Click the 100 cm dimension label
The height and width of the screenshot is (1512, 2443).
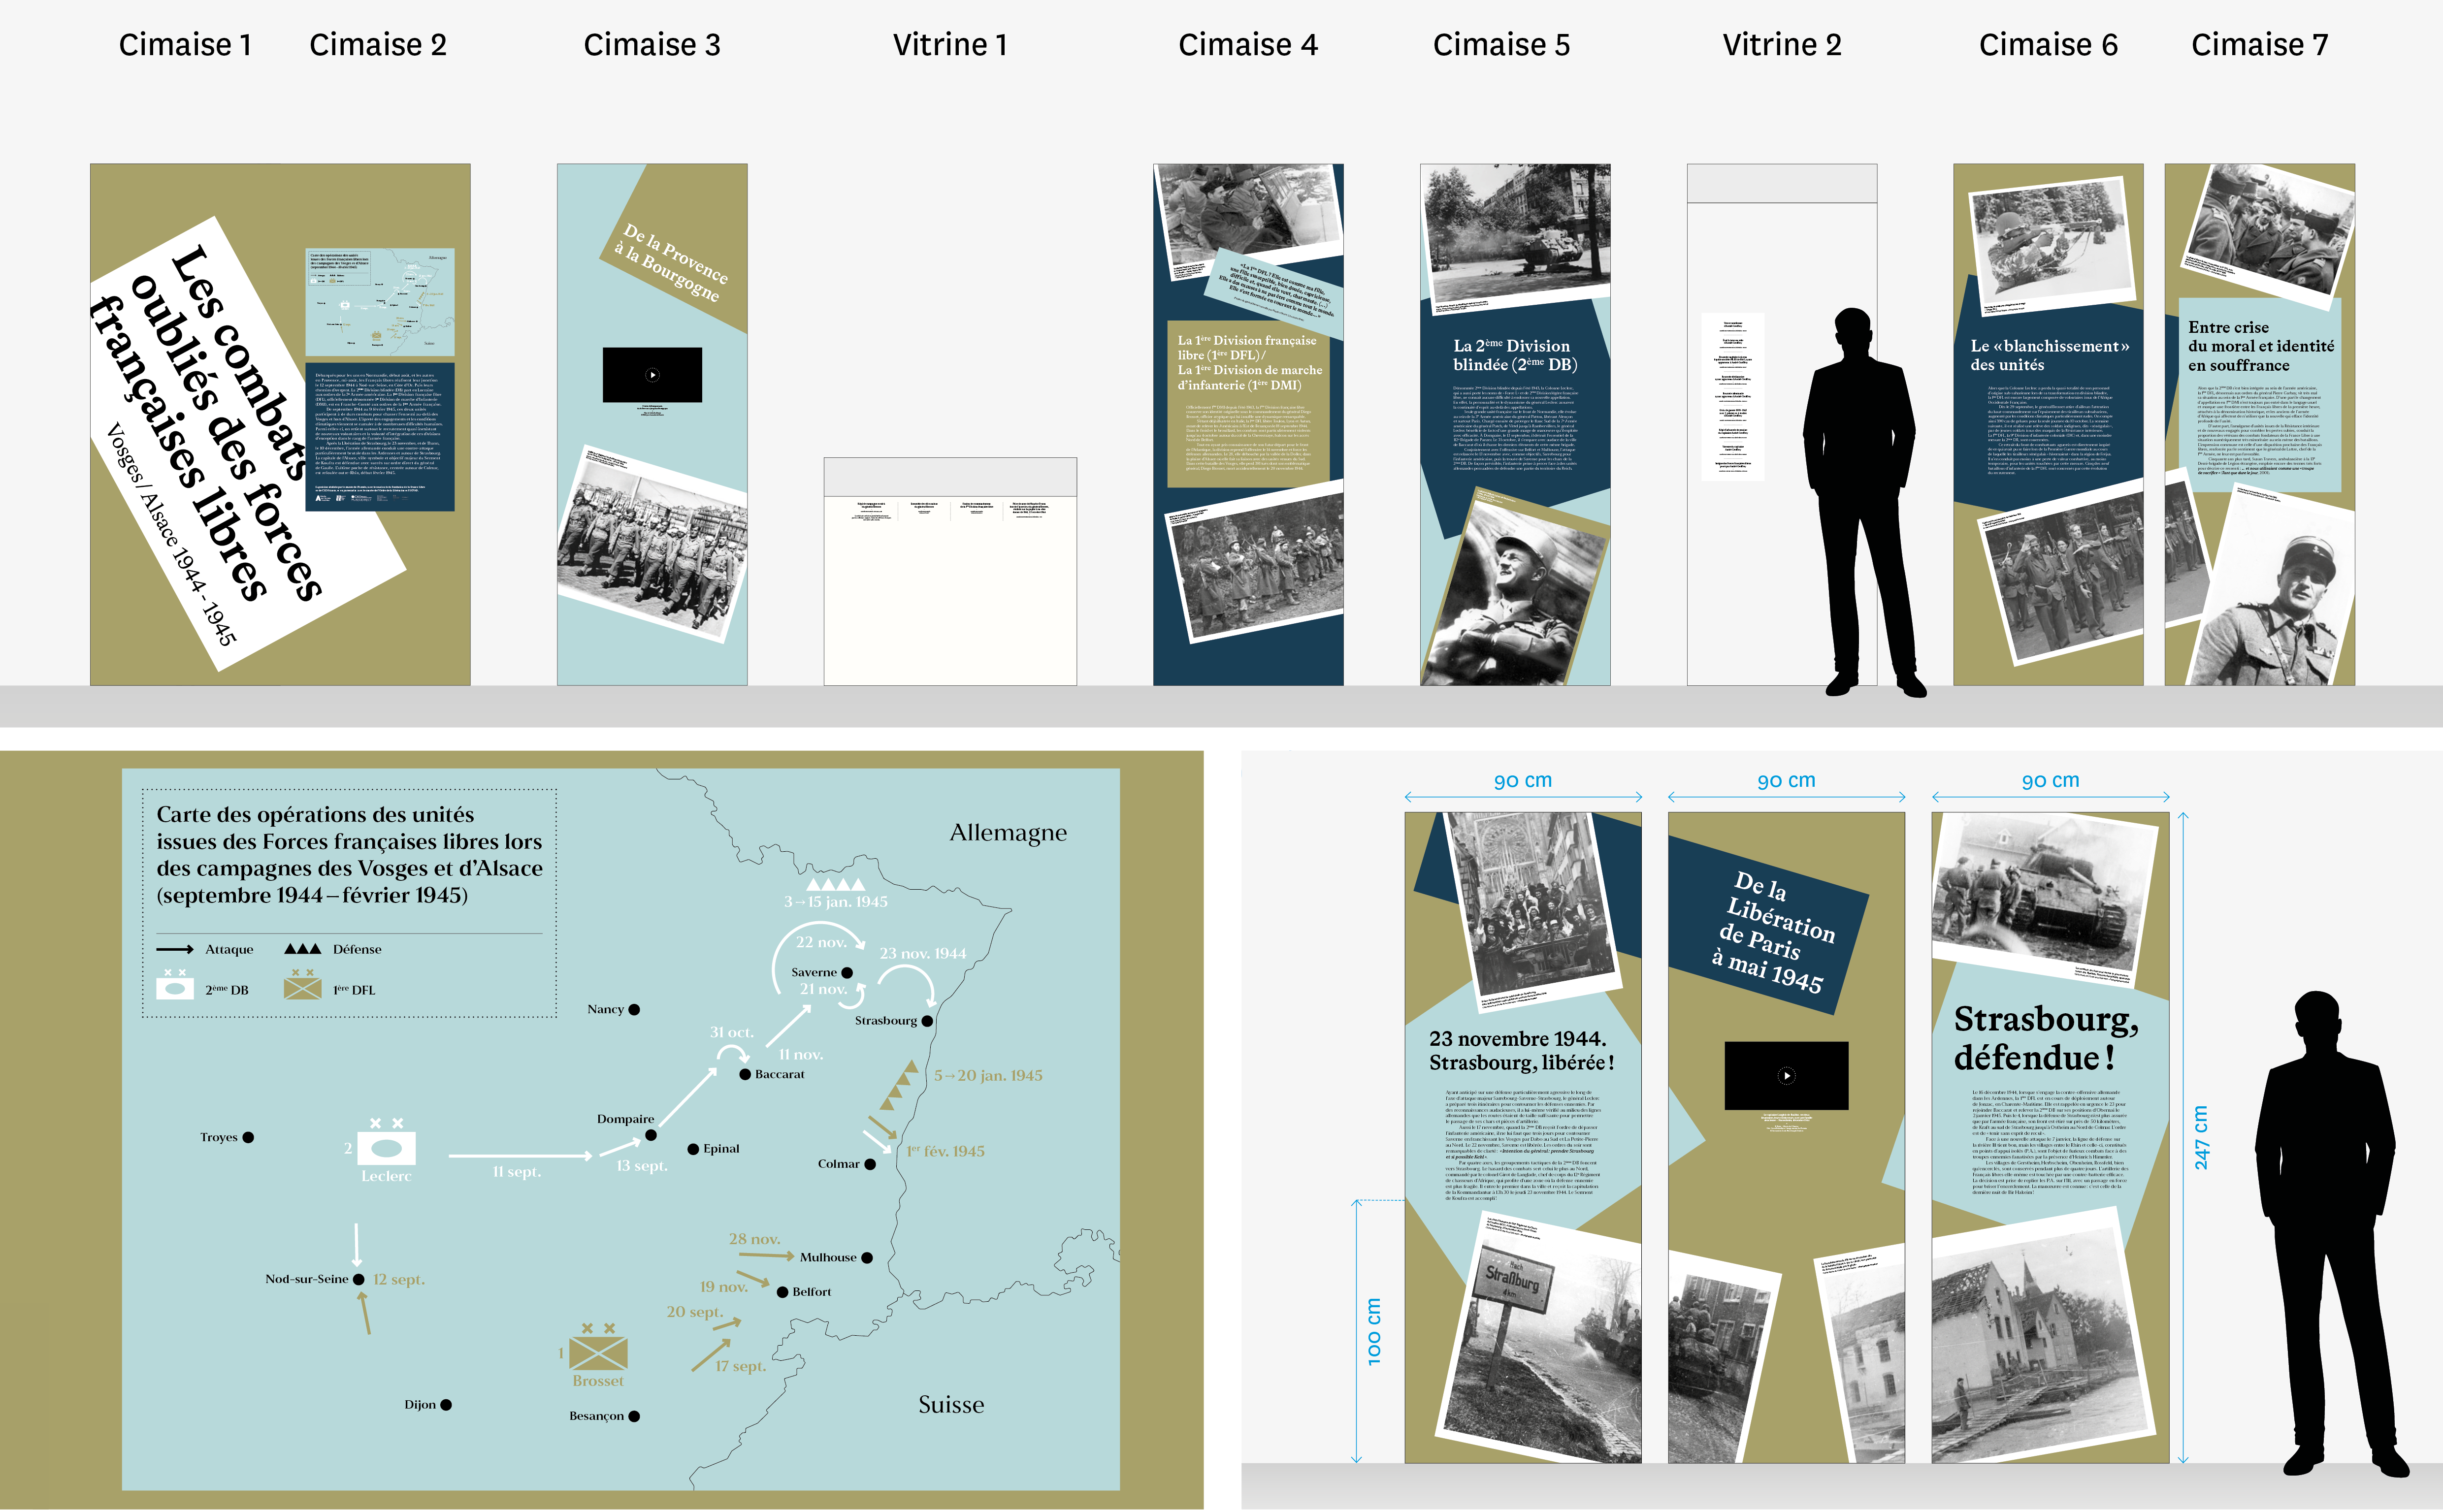[1374, 1331]
